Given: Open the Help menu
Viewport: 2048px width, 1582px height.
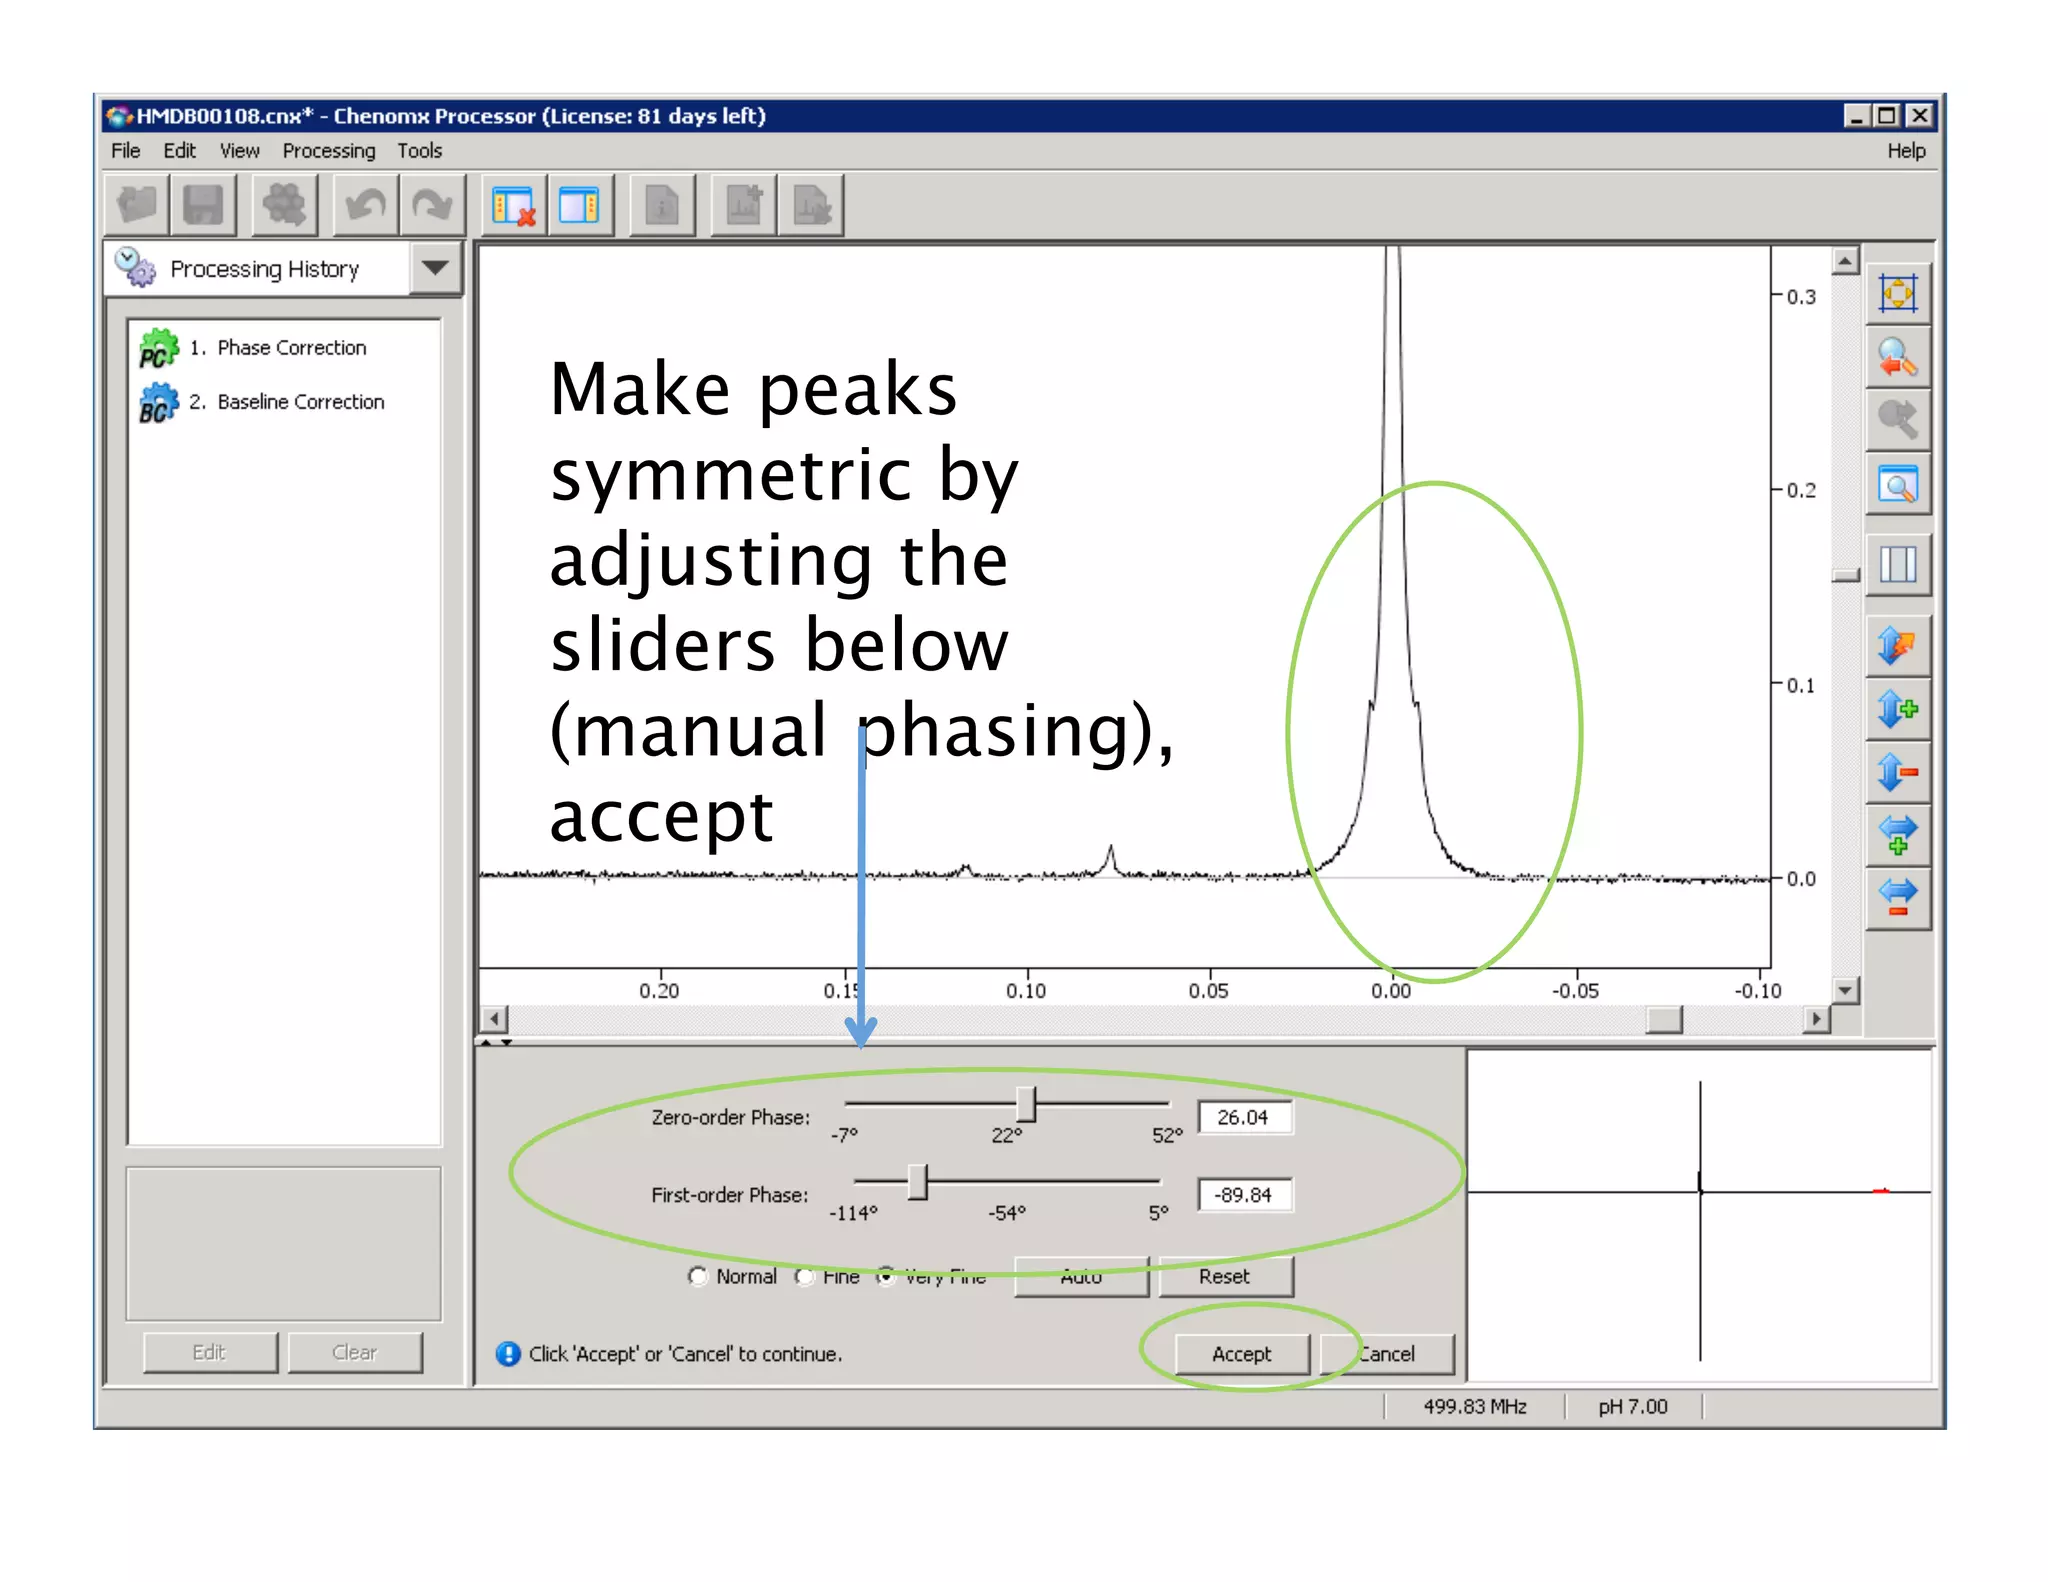Looking at the screenshot, I should pyautogui.click(x=1906, y=151).
